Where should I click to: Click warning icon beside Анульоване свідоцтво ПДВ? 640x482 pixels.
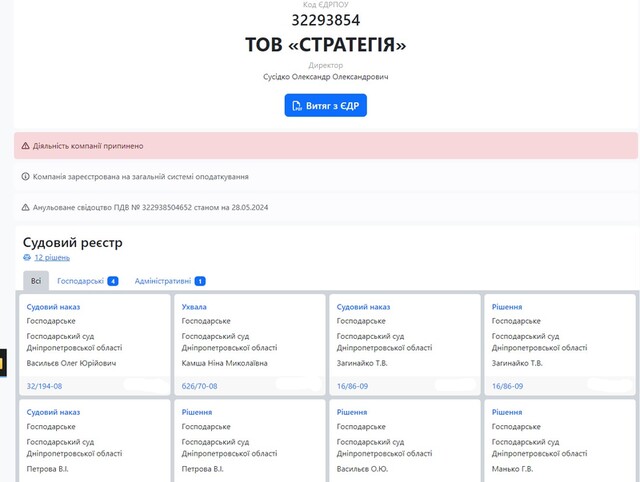[x=26, y=208]
